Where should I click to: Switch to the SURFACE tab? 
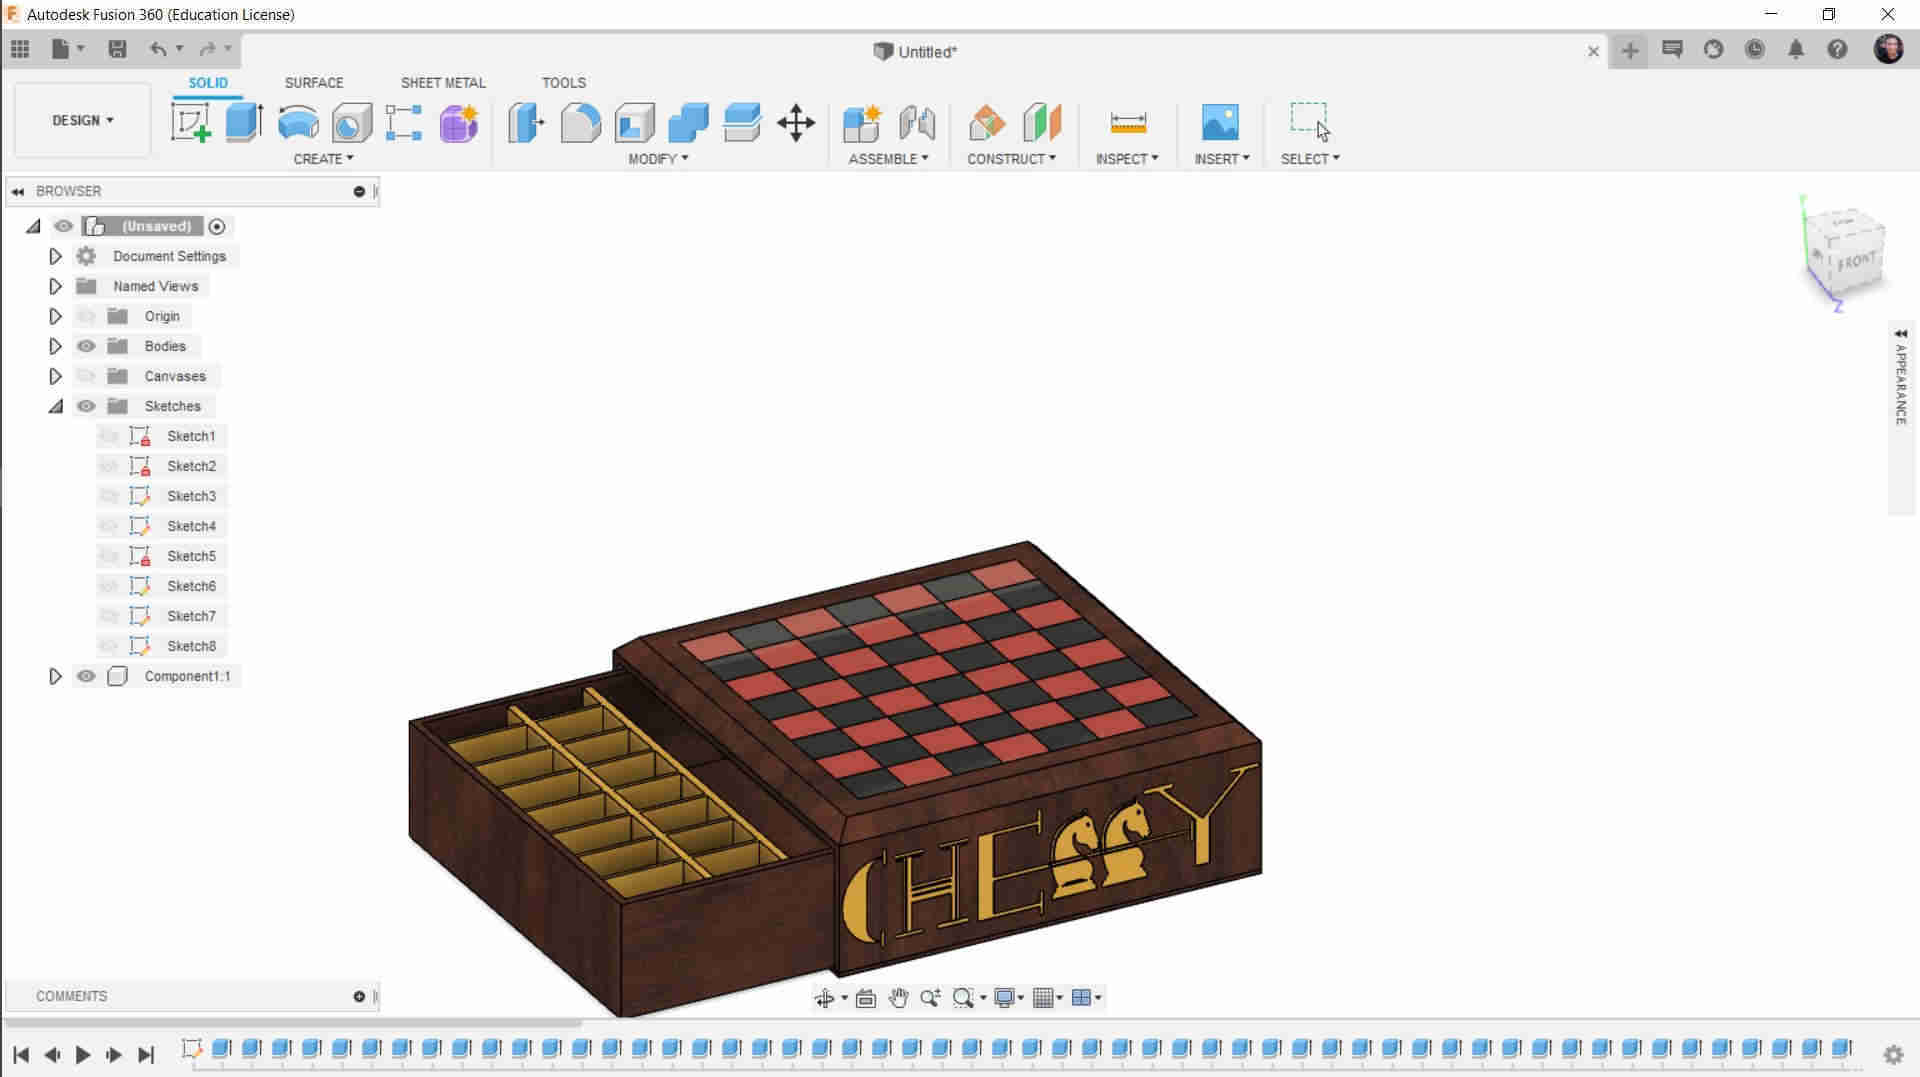(314, 83)
